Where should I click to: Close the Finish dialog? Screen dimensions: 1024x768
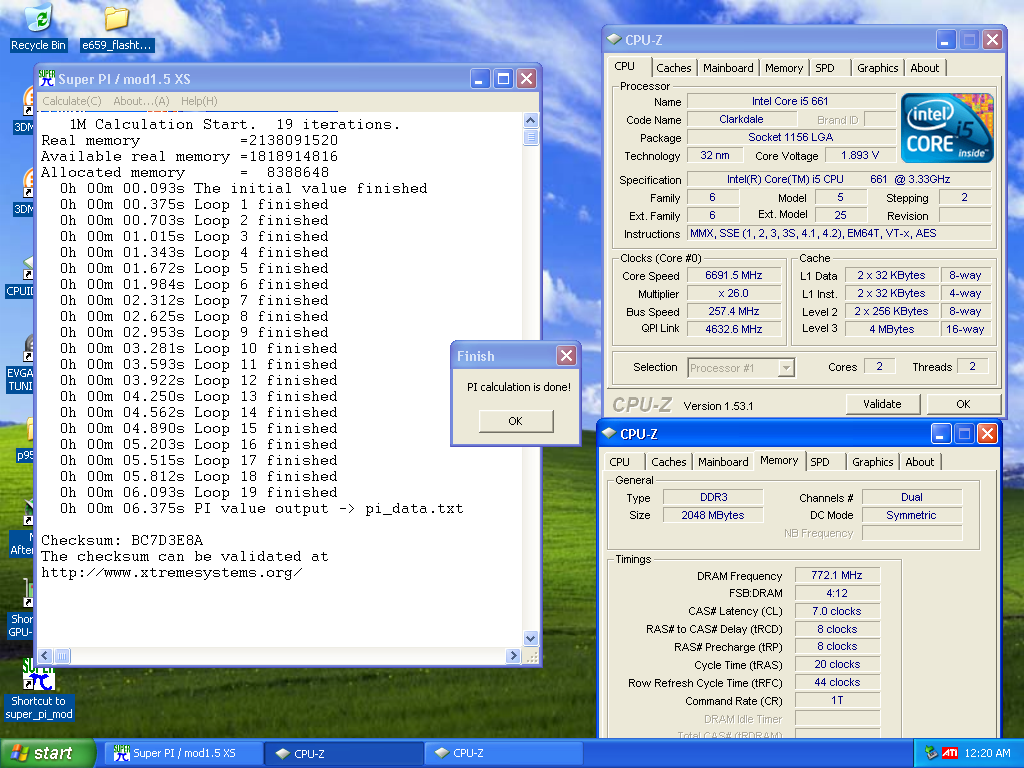(x=566, y=356)
